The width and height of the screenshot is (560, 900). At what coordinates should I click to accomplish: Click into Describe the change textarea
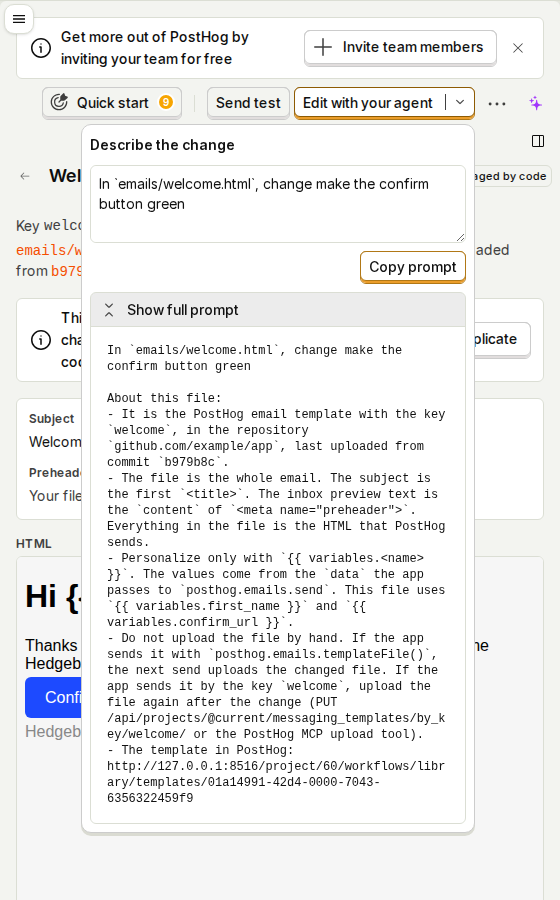278,204
